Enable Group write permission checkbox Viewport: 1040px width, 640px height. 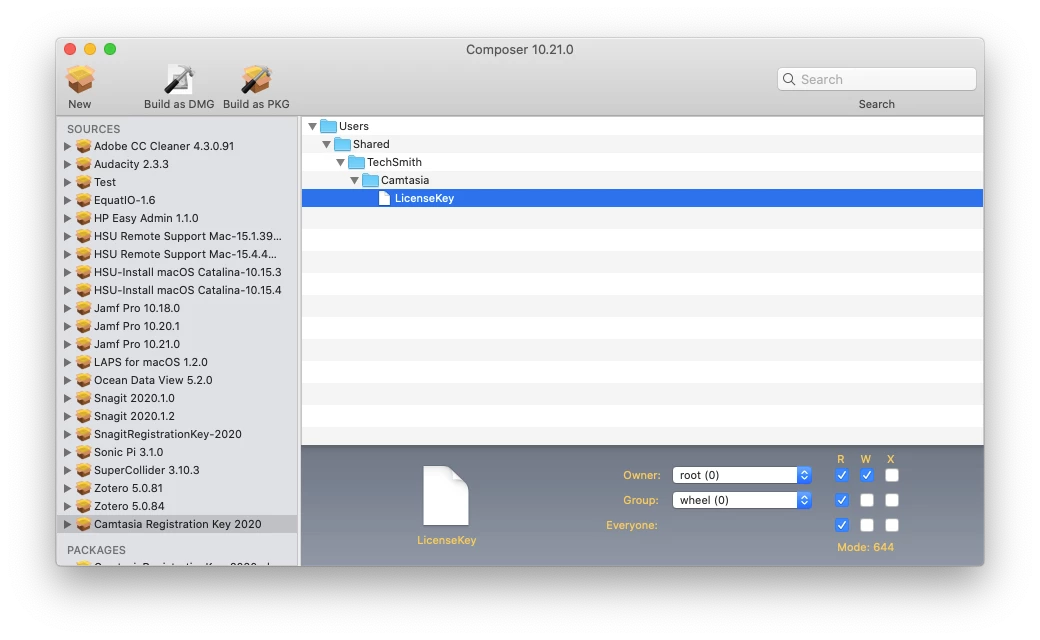tap(866, 500)
